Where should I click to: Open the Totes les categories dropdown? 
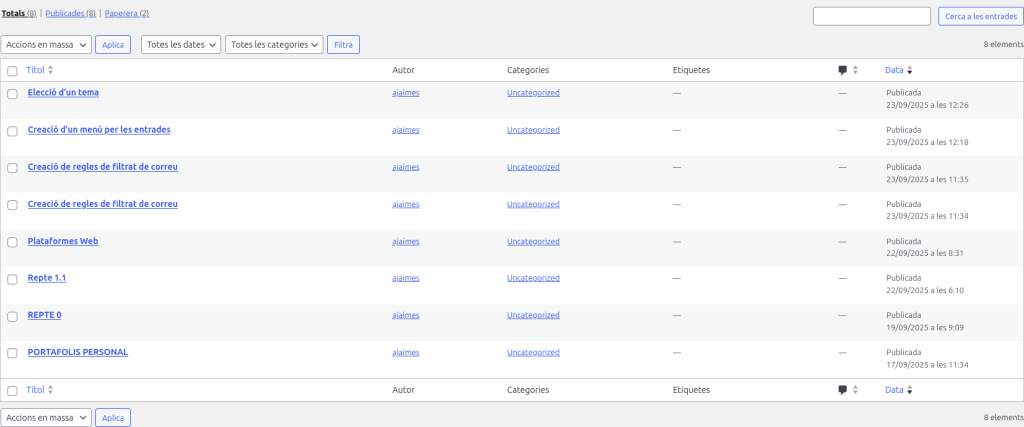pos(274,45)
